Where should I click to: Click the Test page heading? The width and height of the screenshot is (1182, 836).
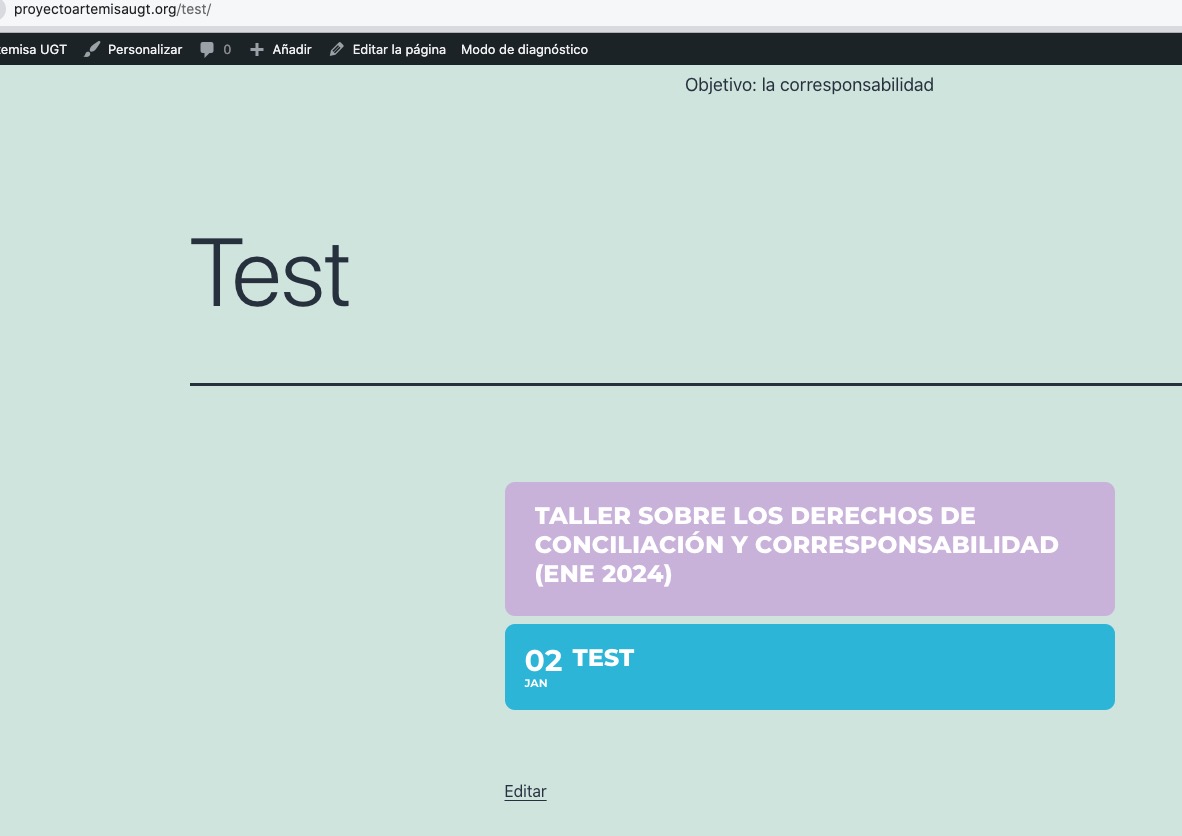(x=270, y=273)
